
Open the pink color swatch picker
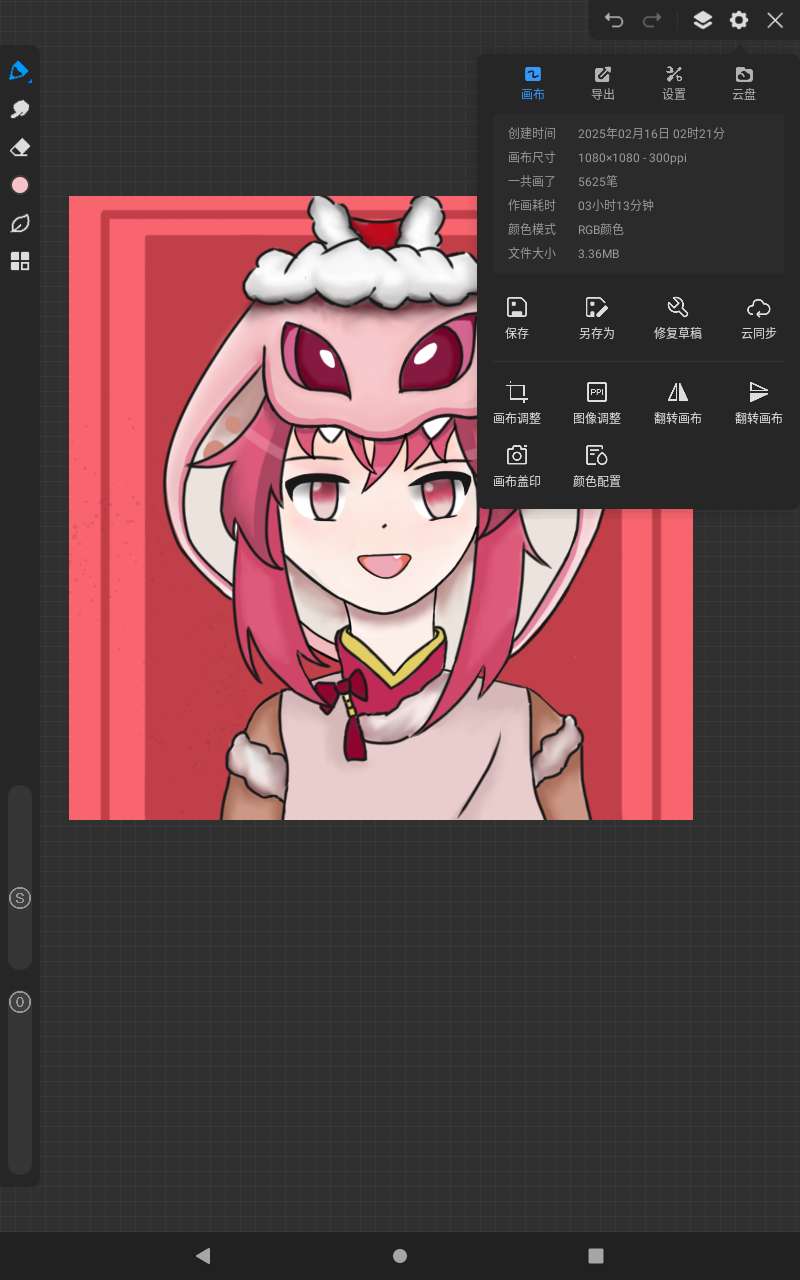(x=19, y=185)
